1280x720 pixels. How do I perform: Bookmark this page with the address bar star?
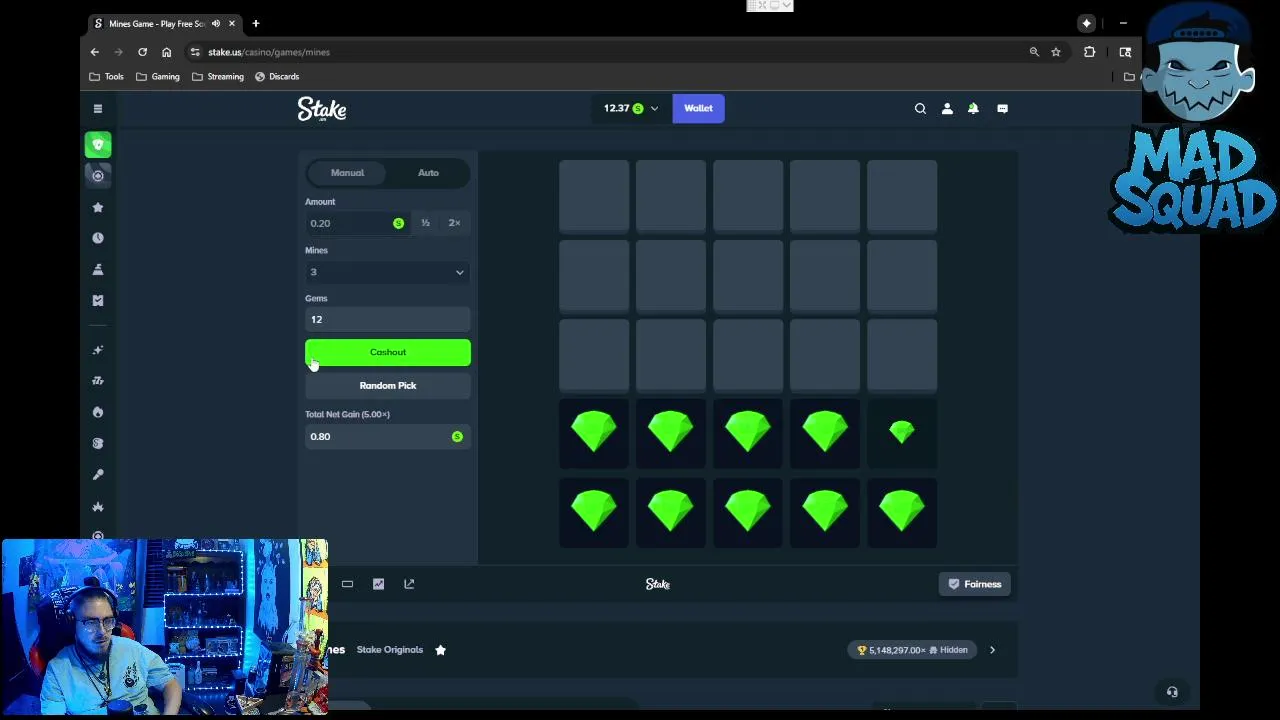[x=1056, y=52]
